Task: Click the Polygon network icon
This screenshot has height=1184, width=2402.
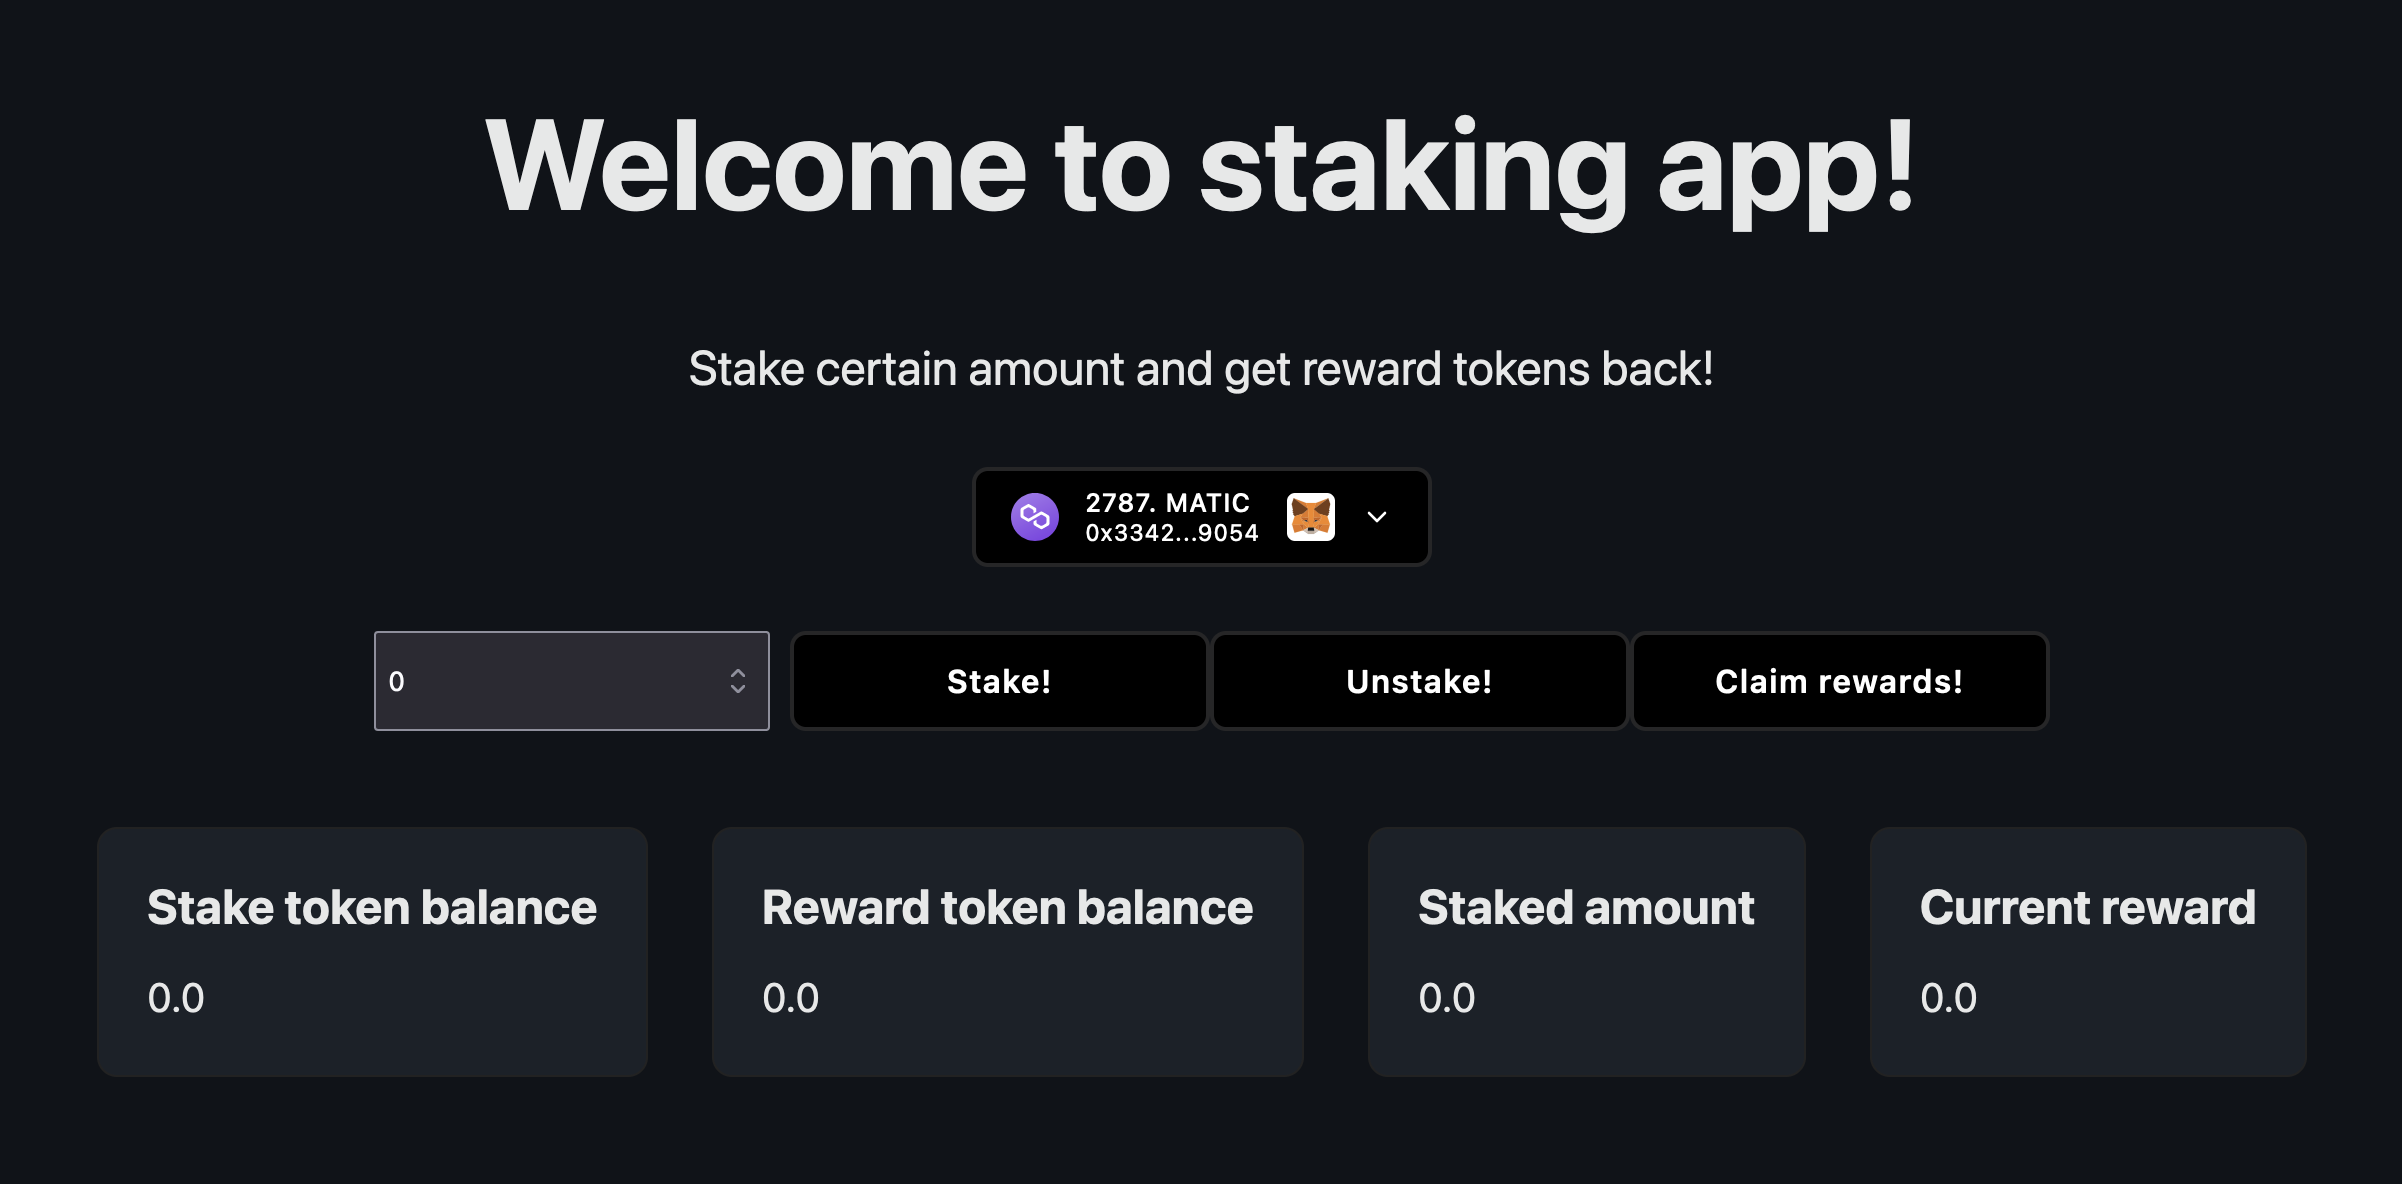Action: [1036, 516]
